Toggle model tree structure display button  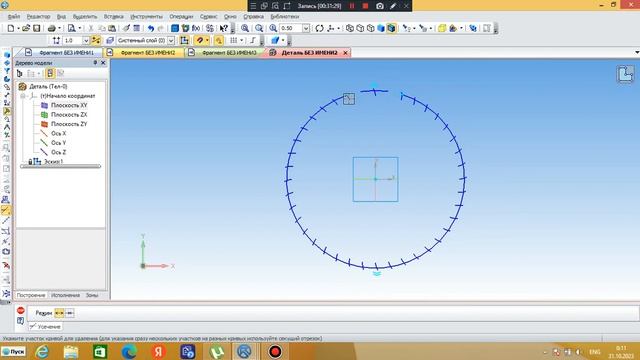point(50,73)
